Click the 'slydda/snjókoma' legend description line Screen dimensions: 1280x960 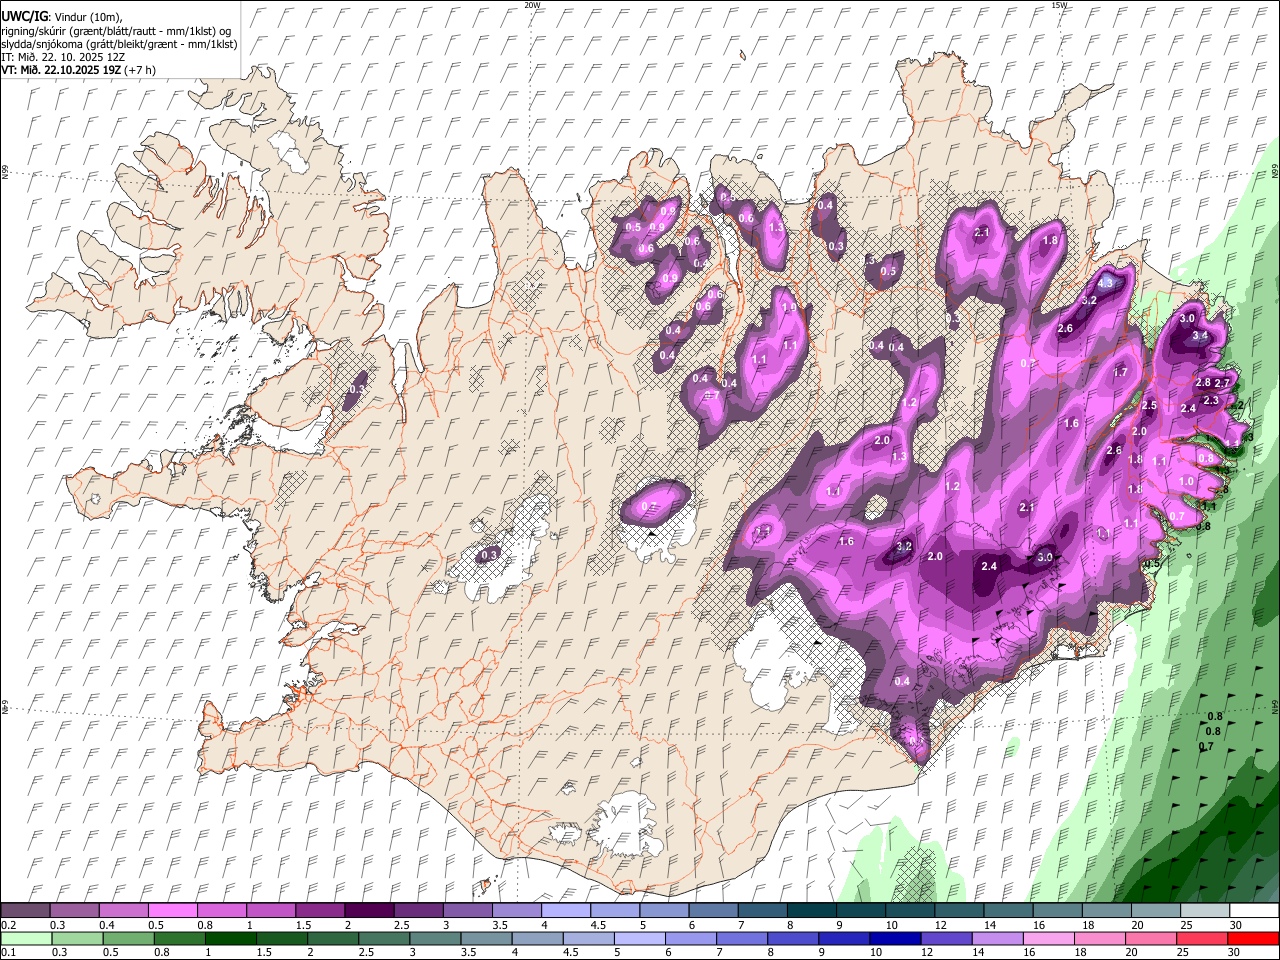119,44
